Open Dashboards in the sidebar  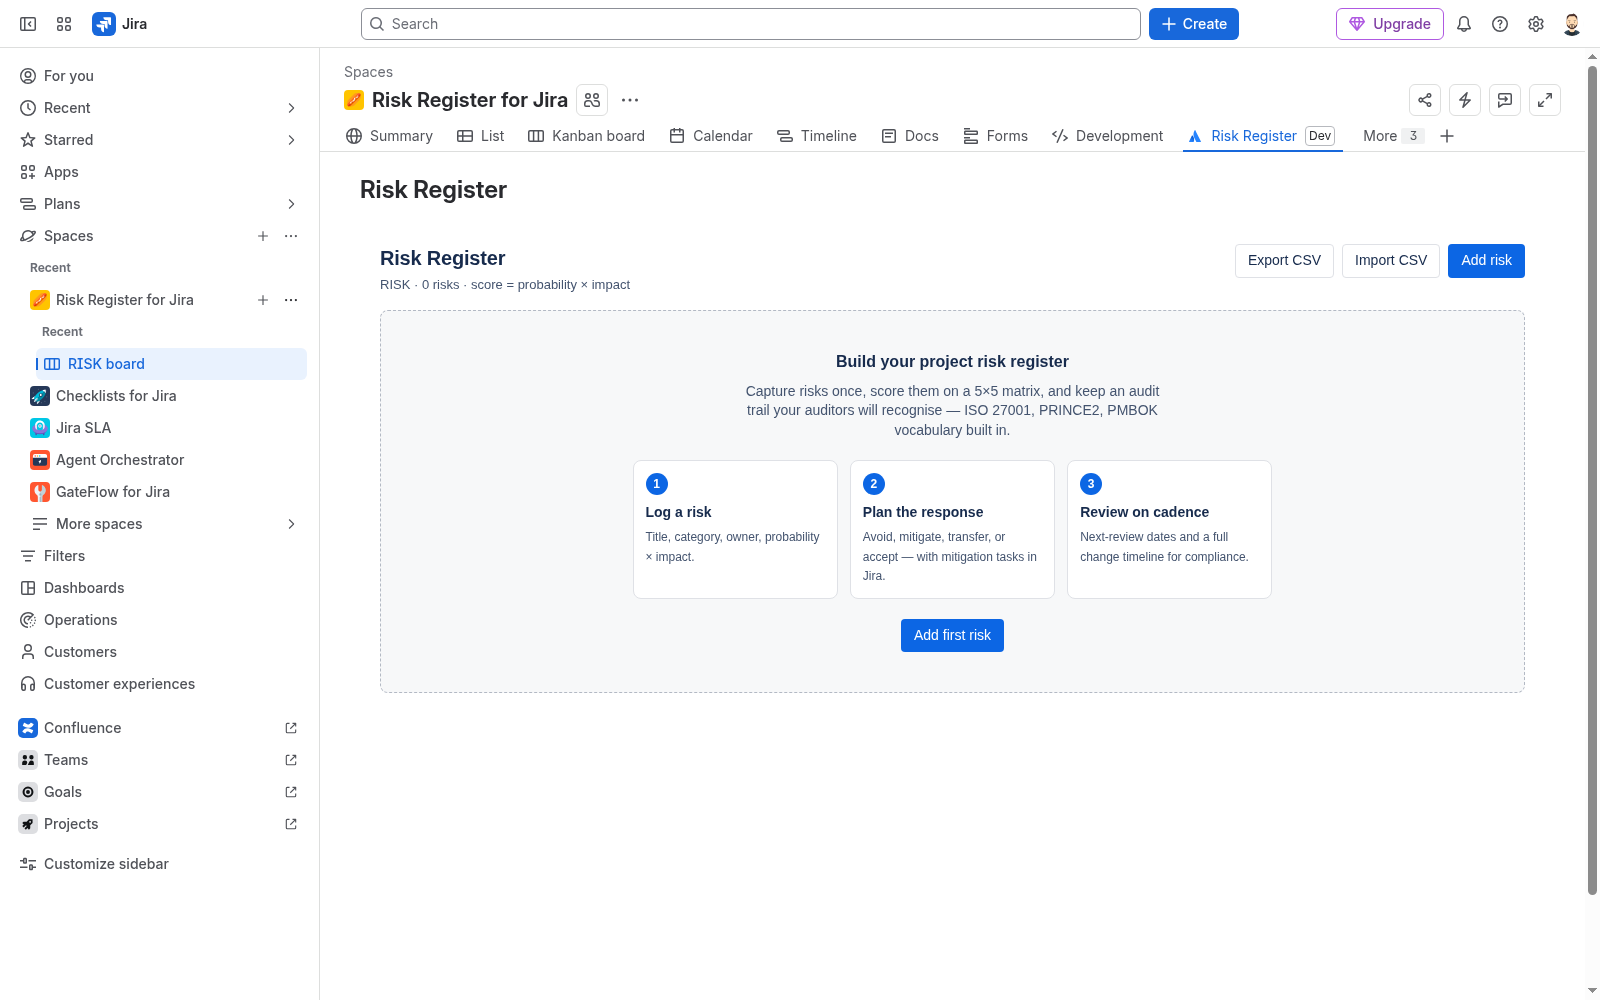tap(160, 588)
